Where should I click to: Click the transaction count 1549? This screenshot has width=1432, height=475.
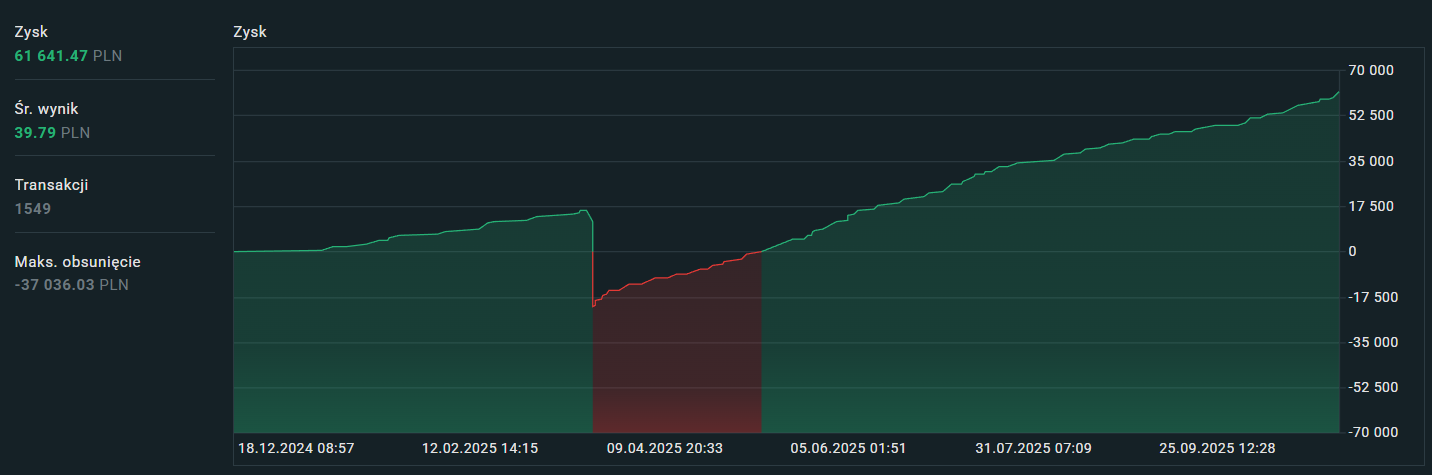pyautogui.click(x=33, y=209)
